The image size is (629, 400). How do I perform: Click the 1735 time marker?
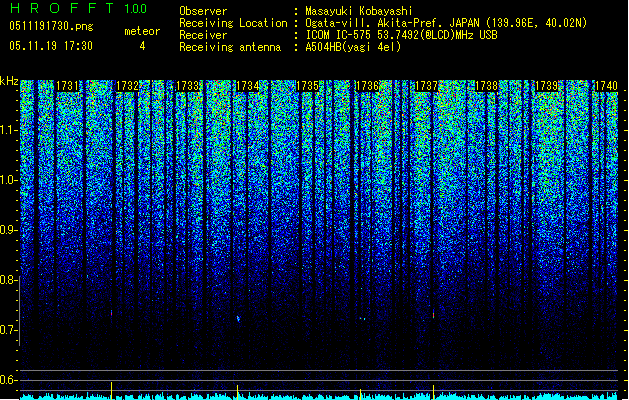(x=307, y=86)
